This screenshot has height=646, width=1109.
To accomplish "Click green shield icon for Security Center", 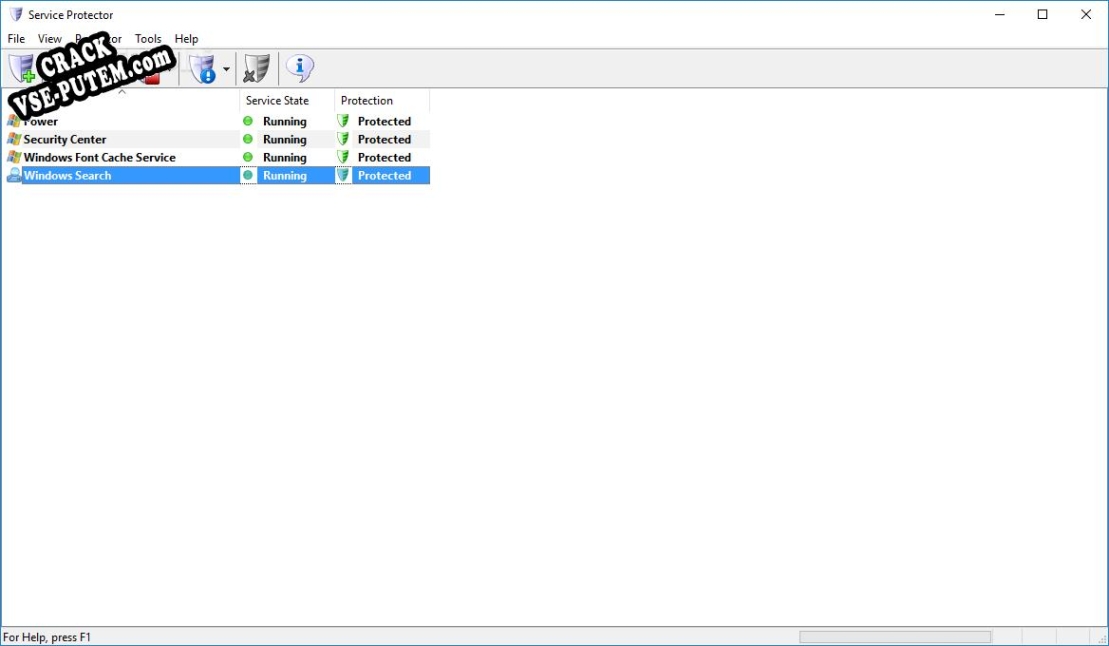I will (343, 139).
